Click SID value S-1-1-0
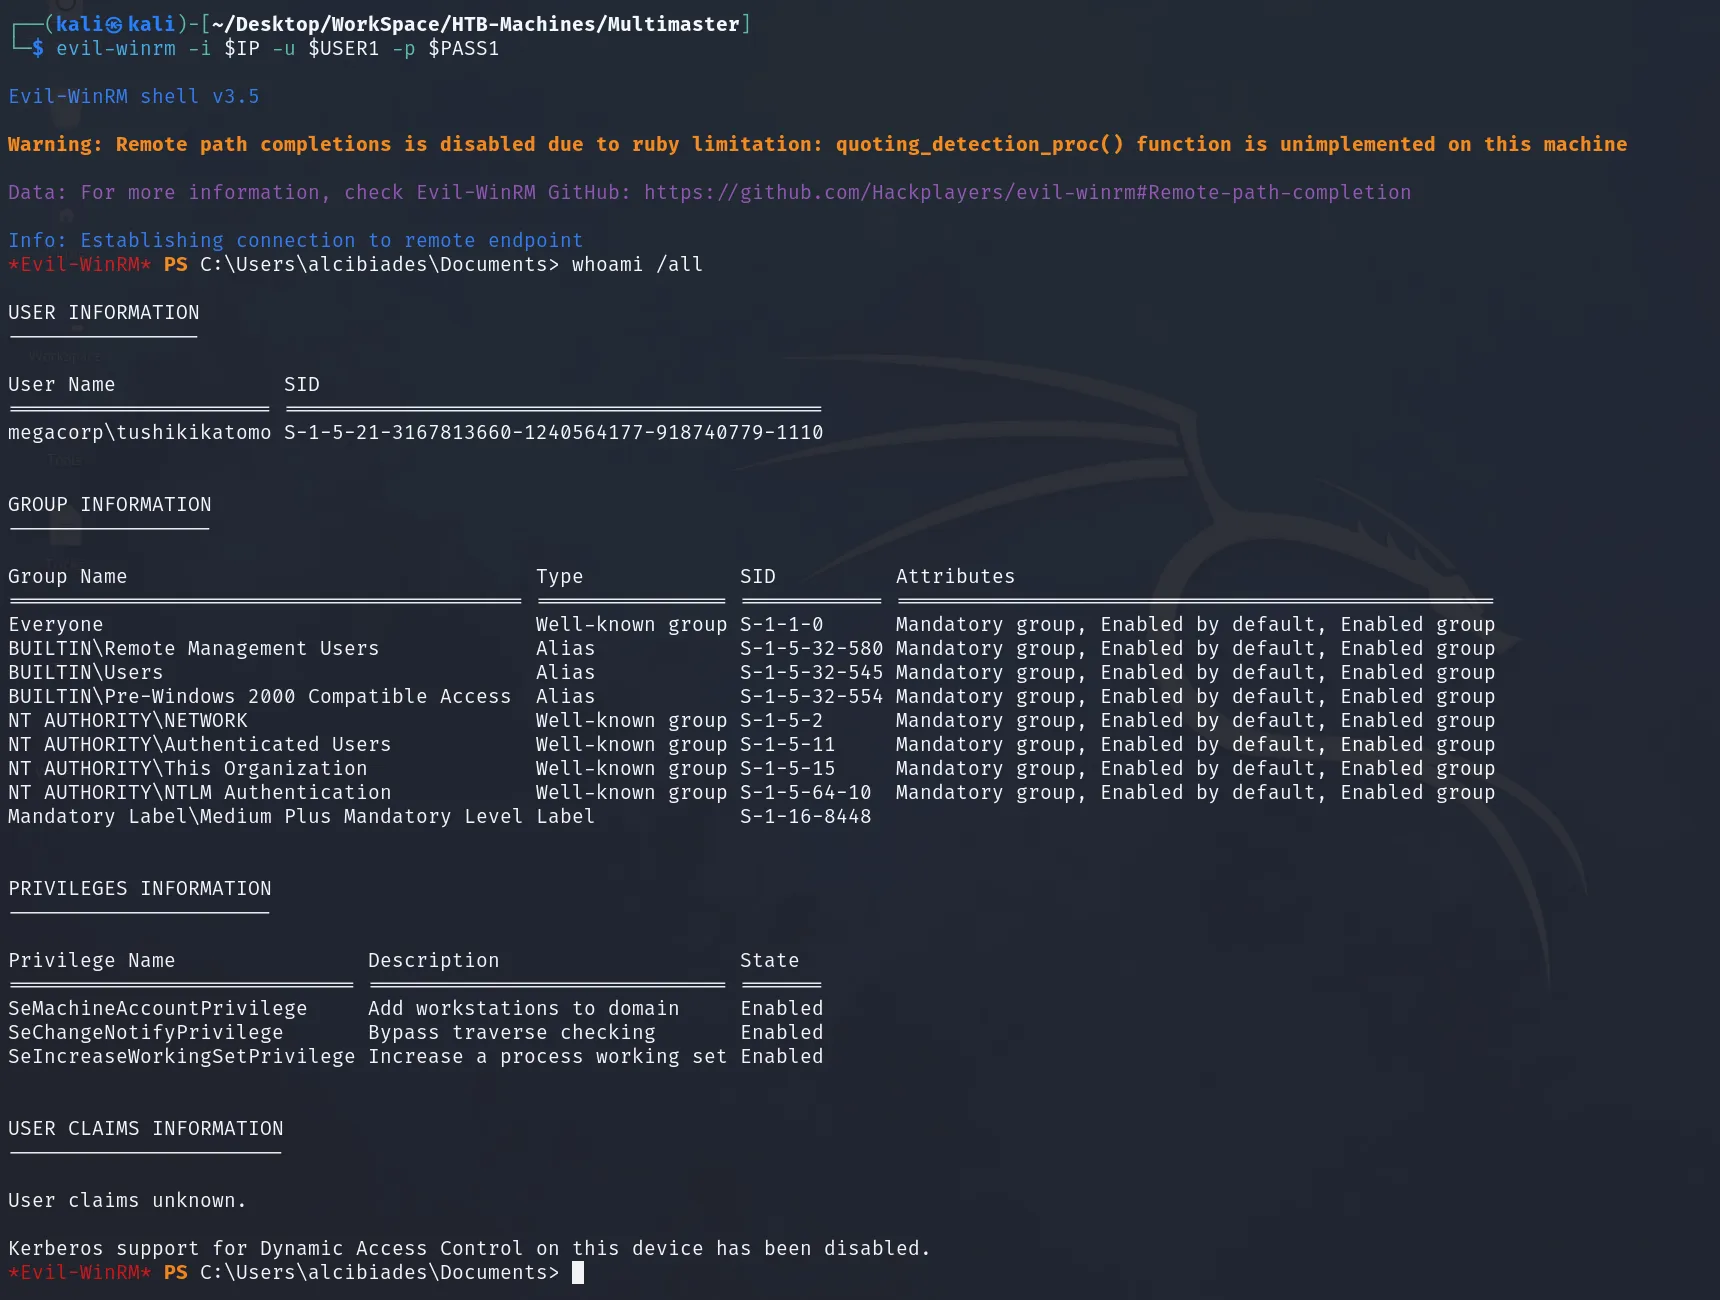1720x1300 pixels. [782, 624]
